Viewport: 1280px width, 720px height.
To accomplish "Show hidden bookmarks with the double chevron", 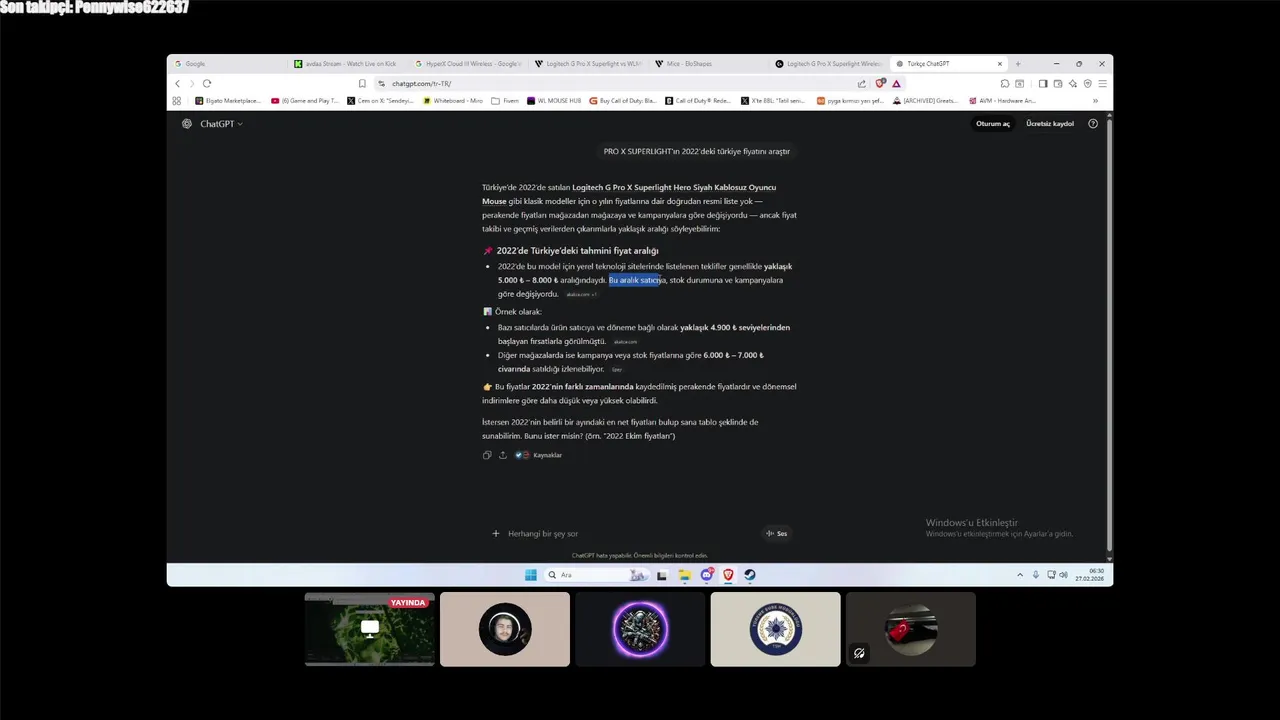I will click(1095, 101).
